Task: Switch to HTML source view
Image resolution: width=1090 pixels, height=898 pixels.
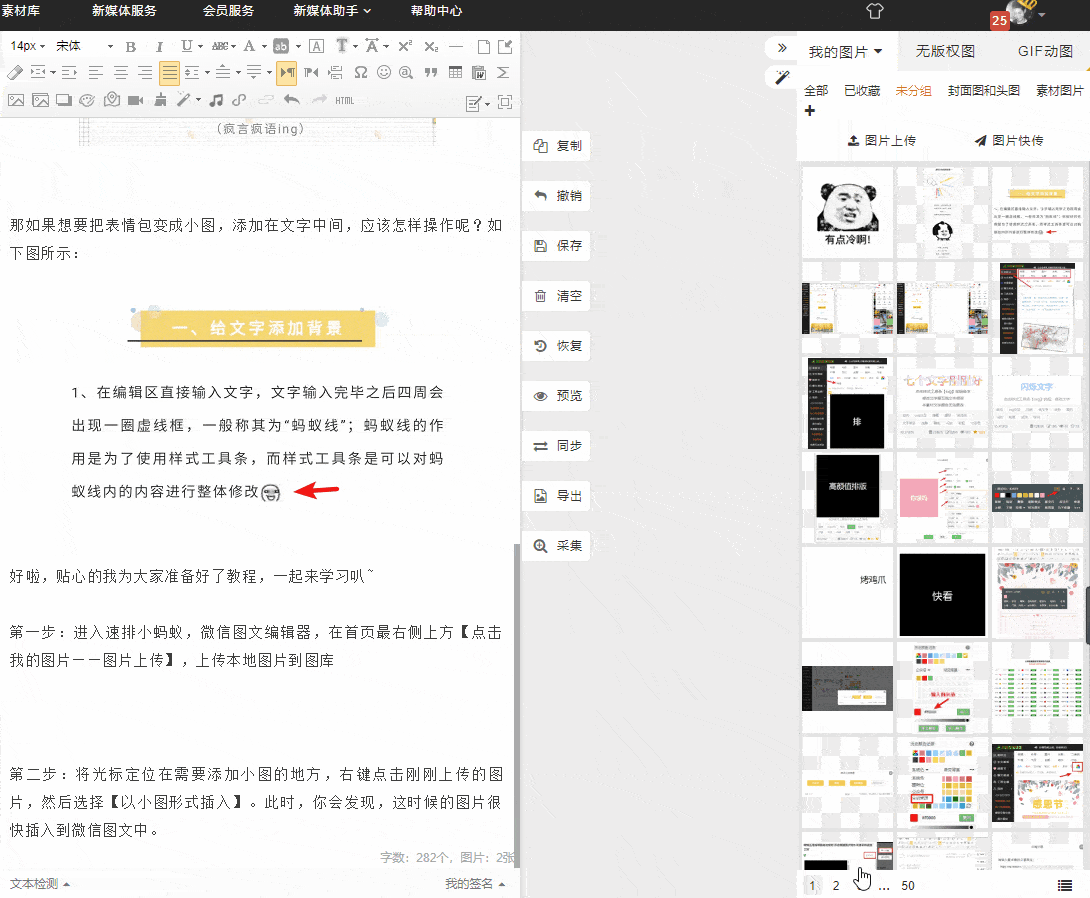Action: (x=344, y=99)
